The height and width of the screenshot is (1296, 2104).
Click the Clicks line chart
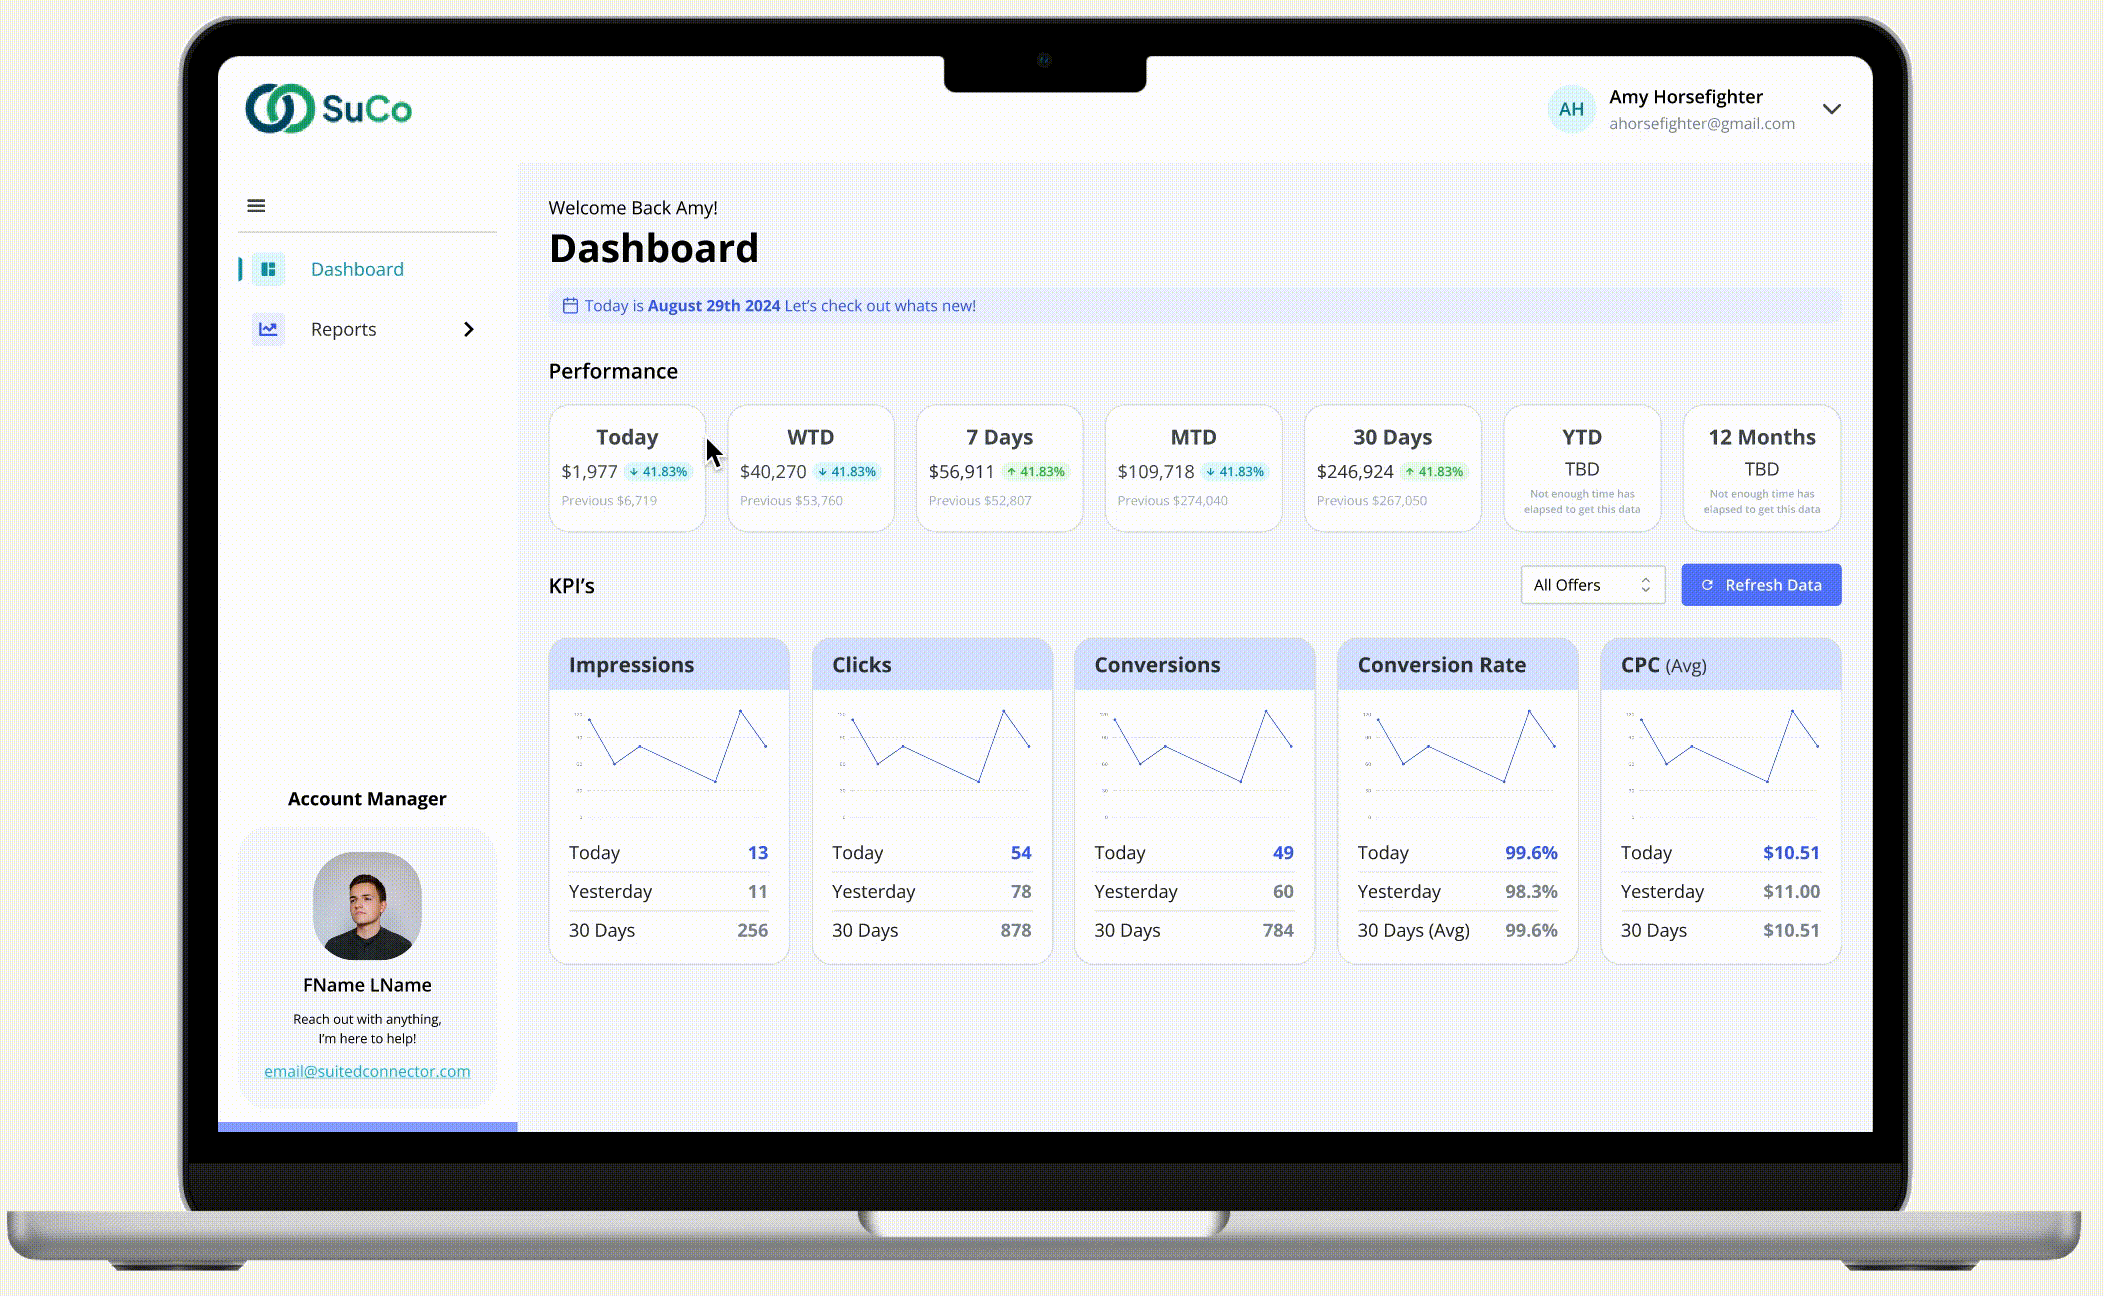click(x=932, y=764)
